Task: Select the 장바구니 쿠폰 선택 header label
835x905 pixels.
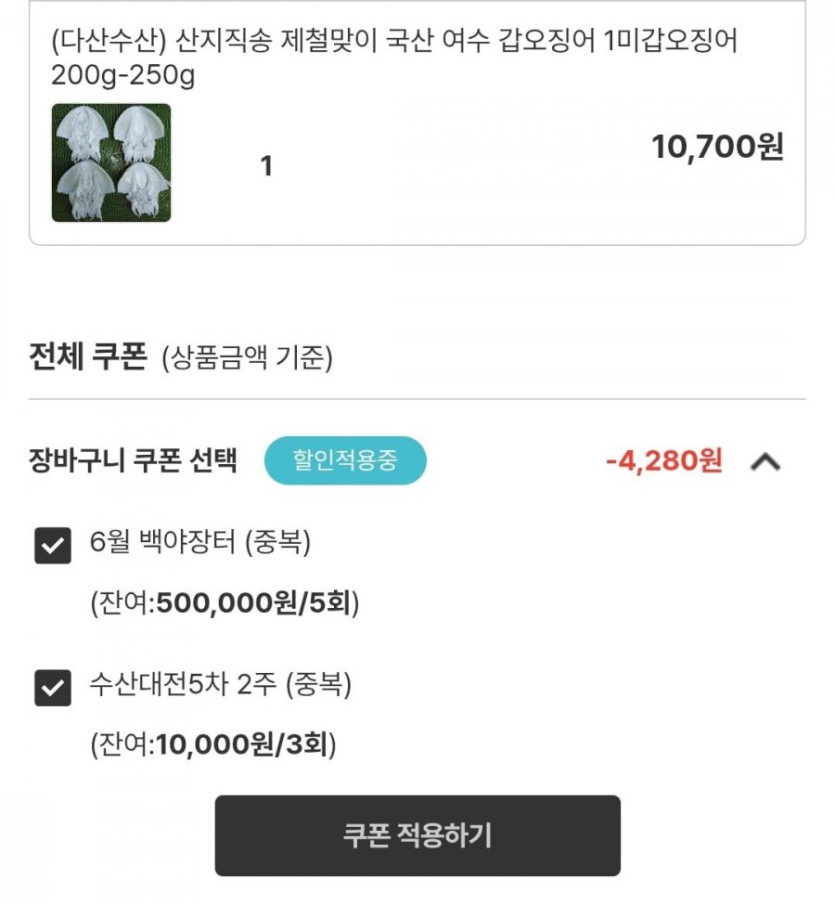Action: [x=134, y=462]
